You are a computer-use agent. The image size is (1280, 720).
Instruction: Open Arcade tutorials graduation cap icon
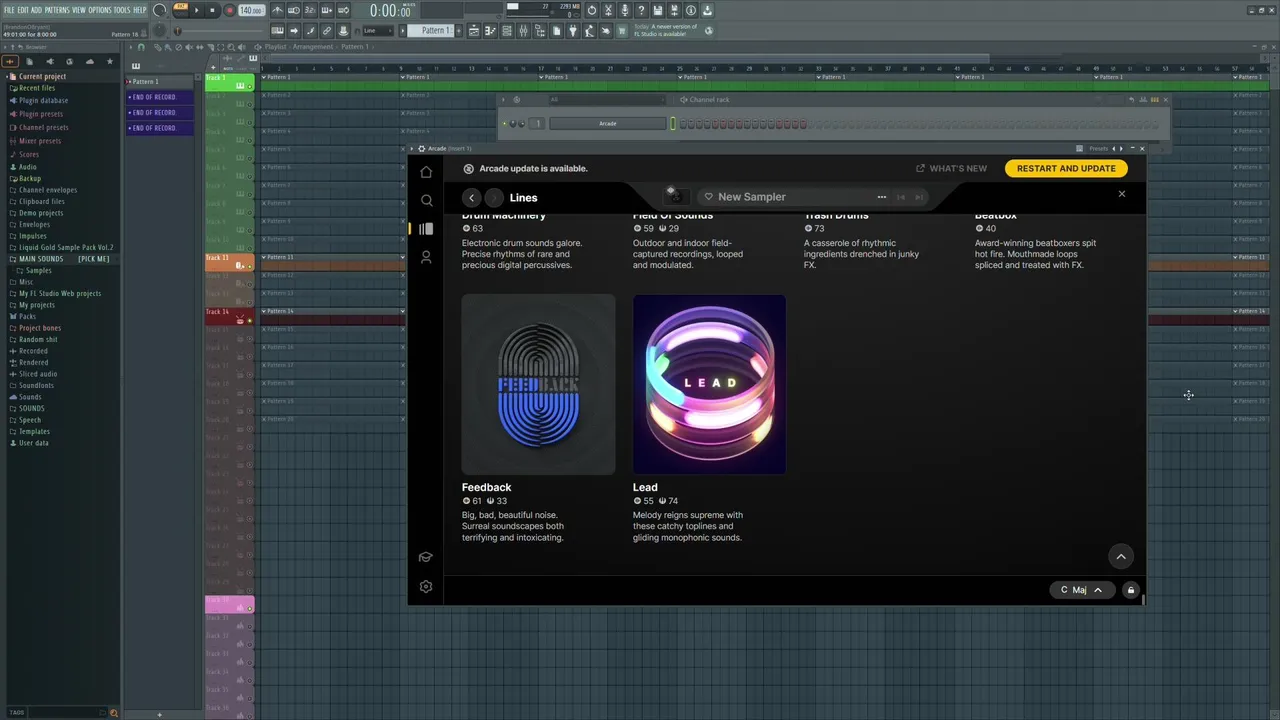[x=426, y=557]
